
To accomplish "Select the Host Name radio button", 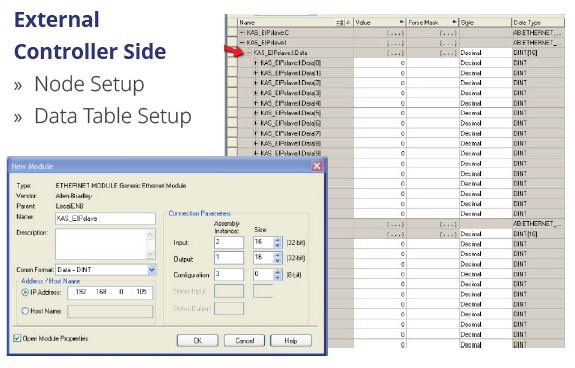I will 25,311.
